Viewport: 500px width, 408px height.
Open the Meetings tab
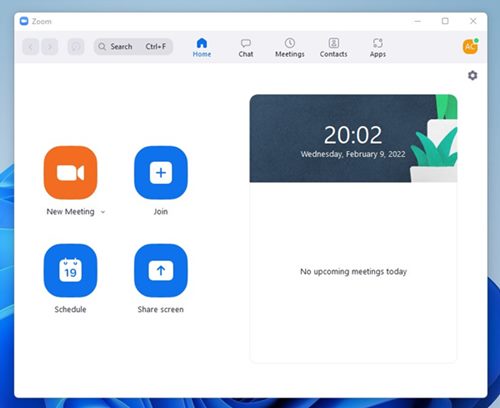coord(290,48)
